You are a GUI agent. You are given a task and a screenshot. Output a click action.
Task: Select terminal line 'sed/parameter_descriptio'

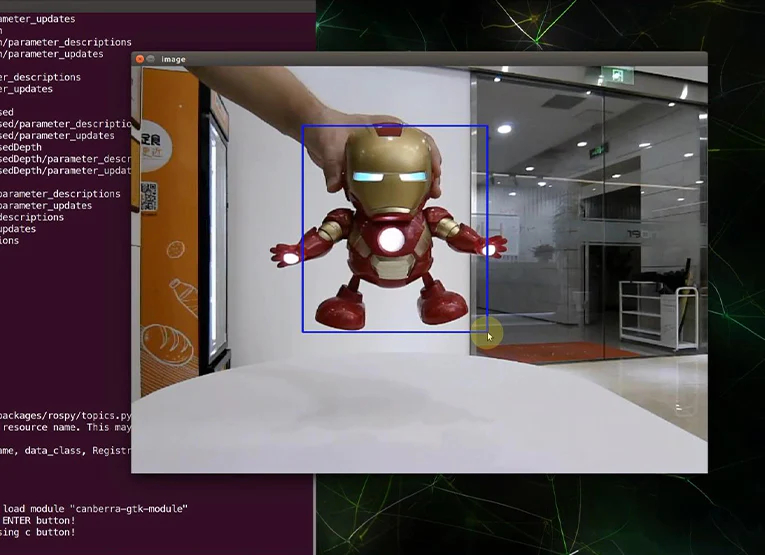65,124
